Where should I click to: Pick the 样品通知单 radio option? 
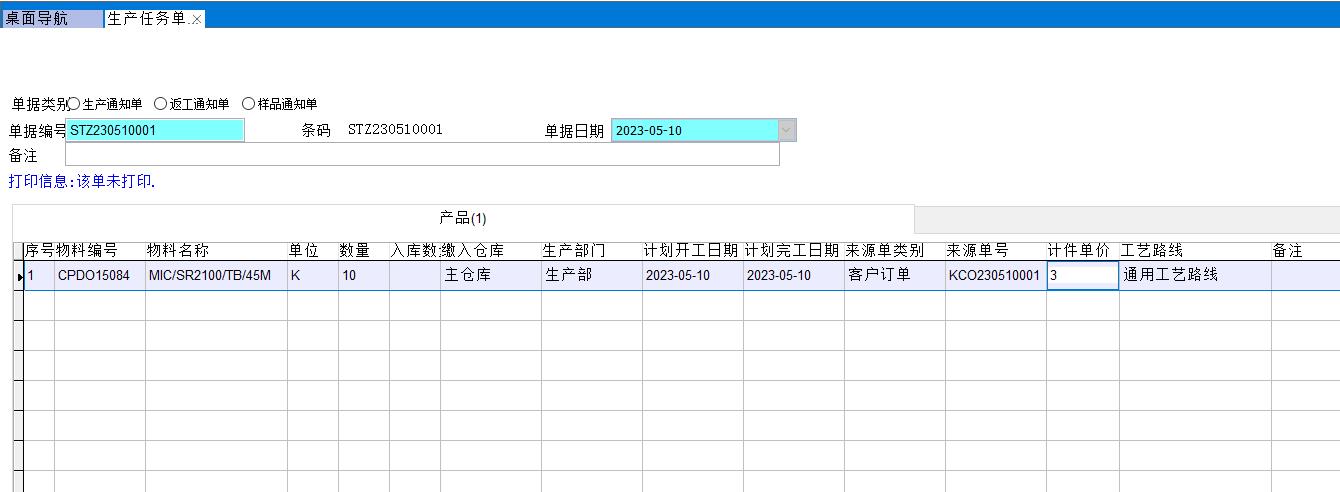point(248,104)
